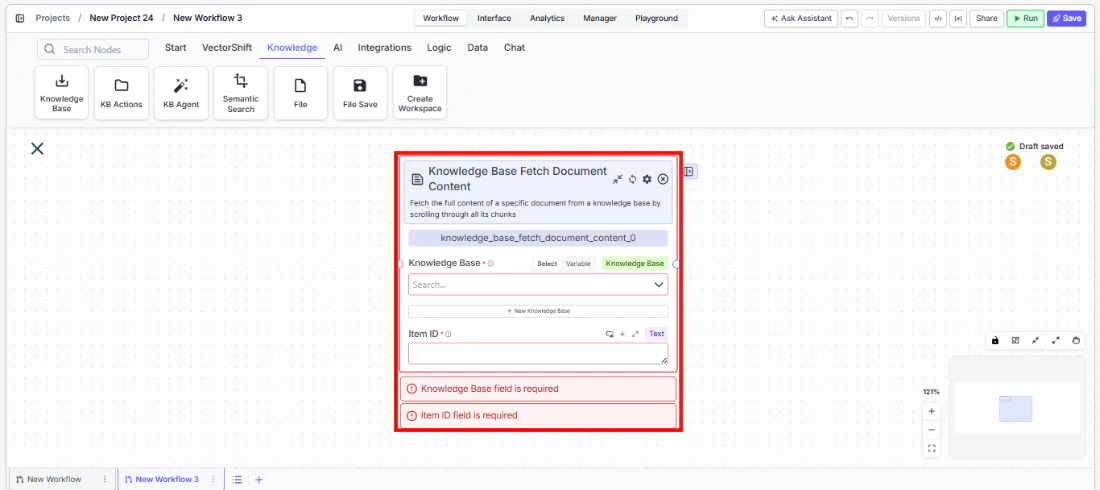This screenshot has height=490, width=1100.
Task: Click the node's refresh icon
Action: (x=632, y=179)
